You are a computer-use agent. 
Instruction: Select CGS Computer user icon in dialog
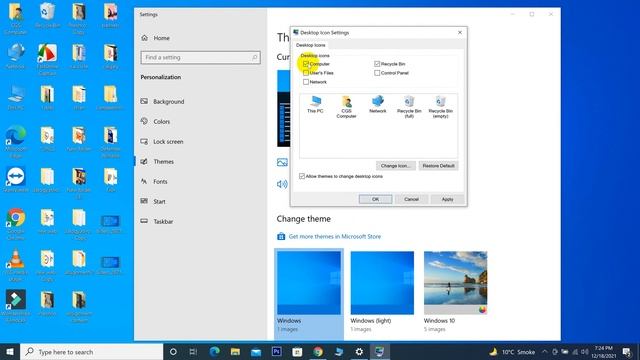347,107
